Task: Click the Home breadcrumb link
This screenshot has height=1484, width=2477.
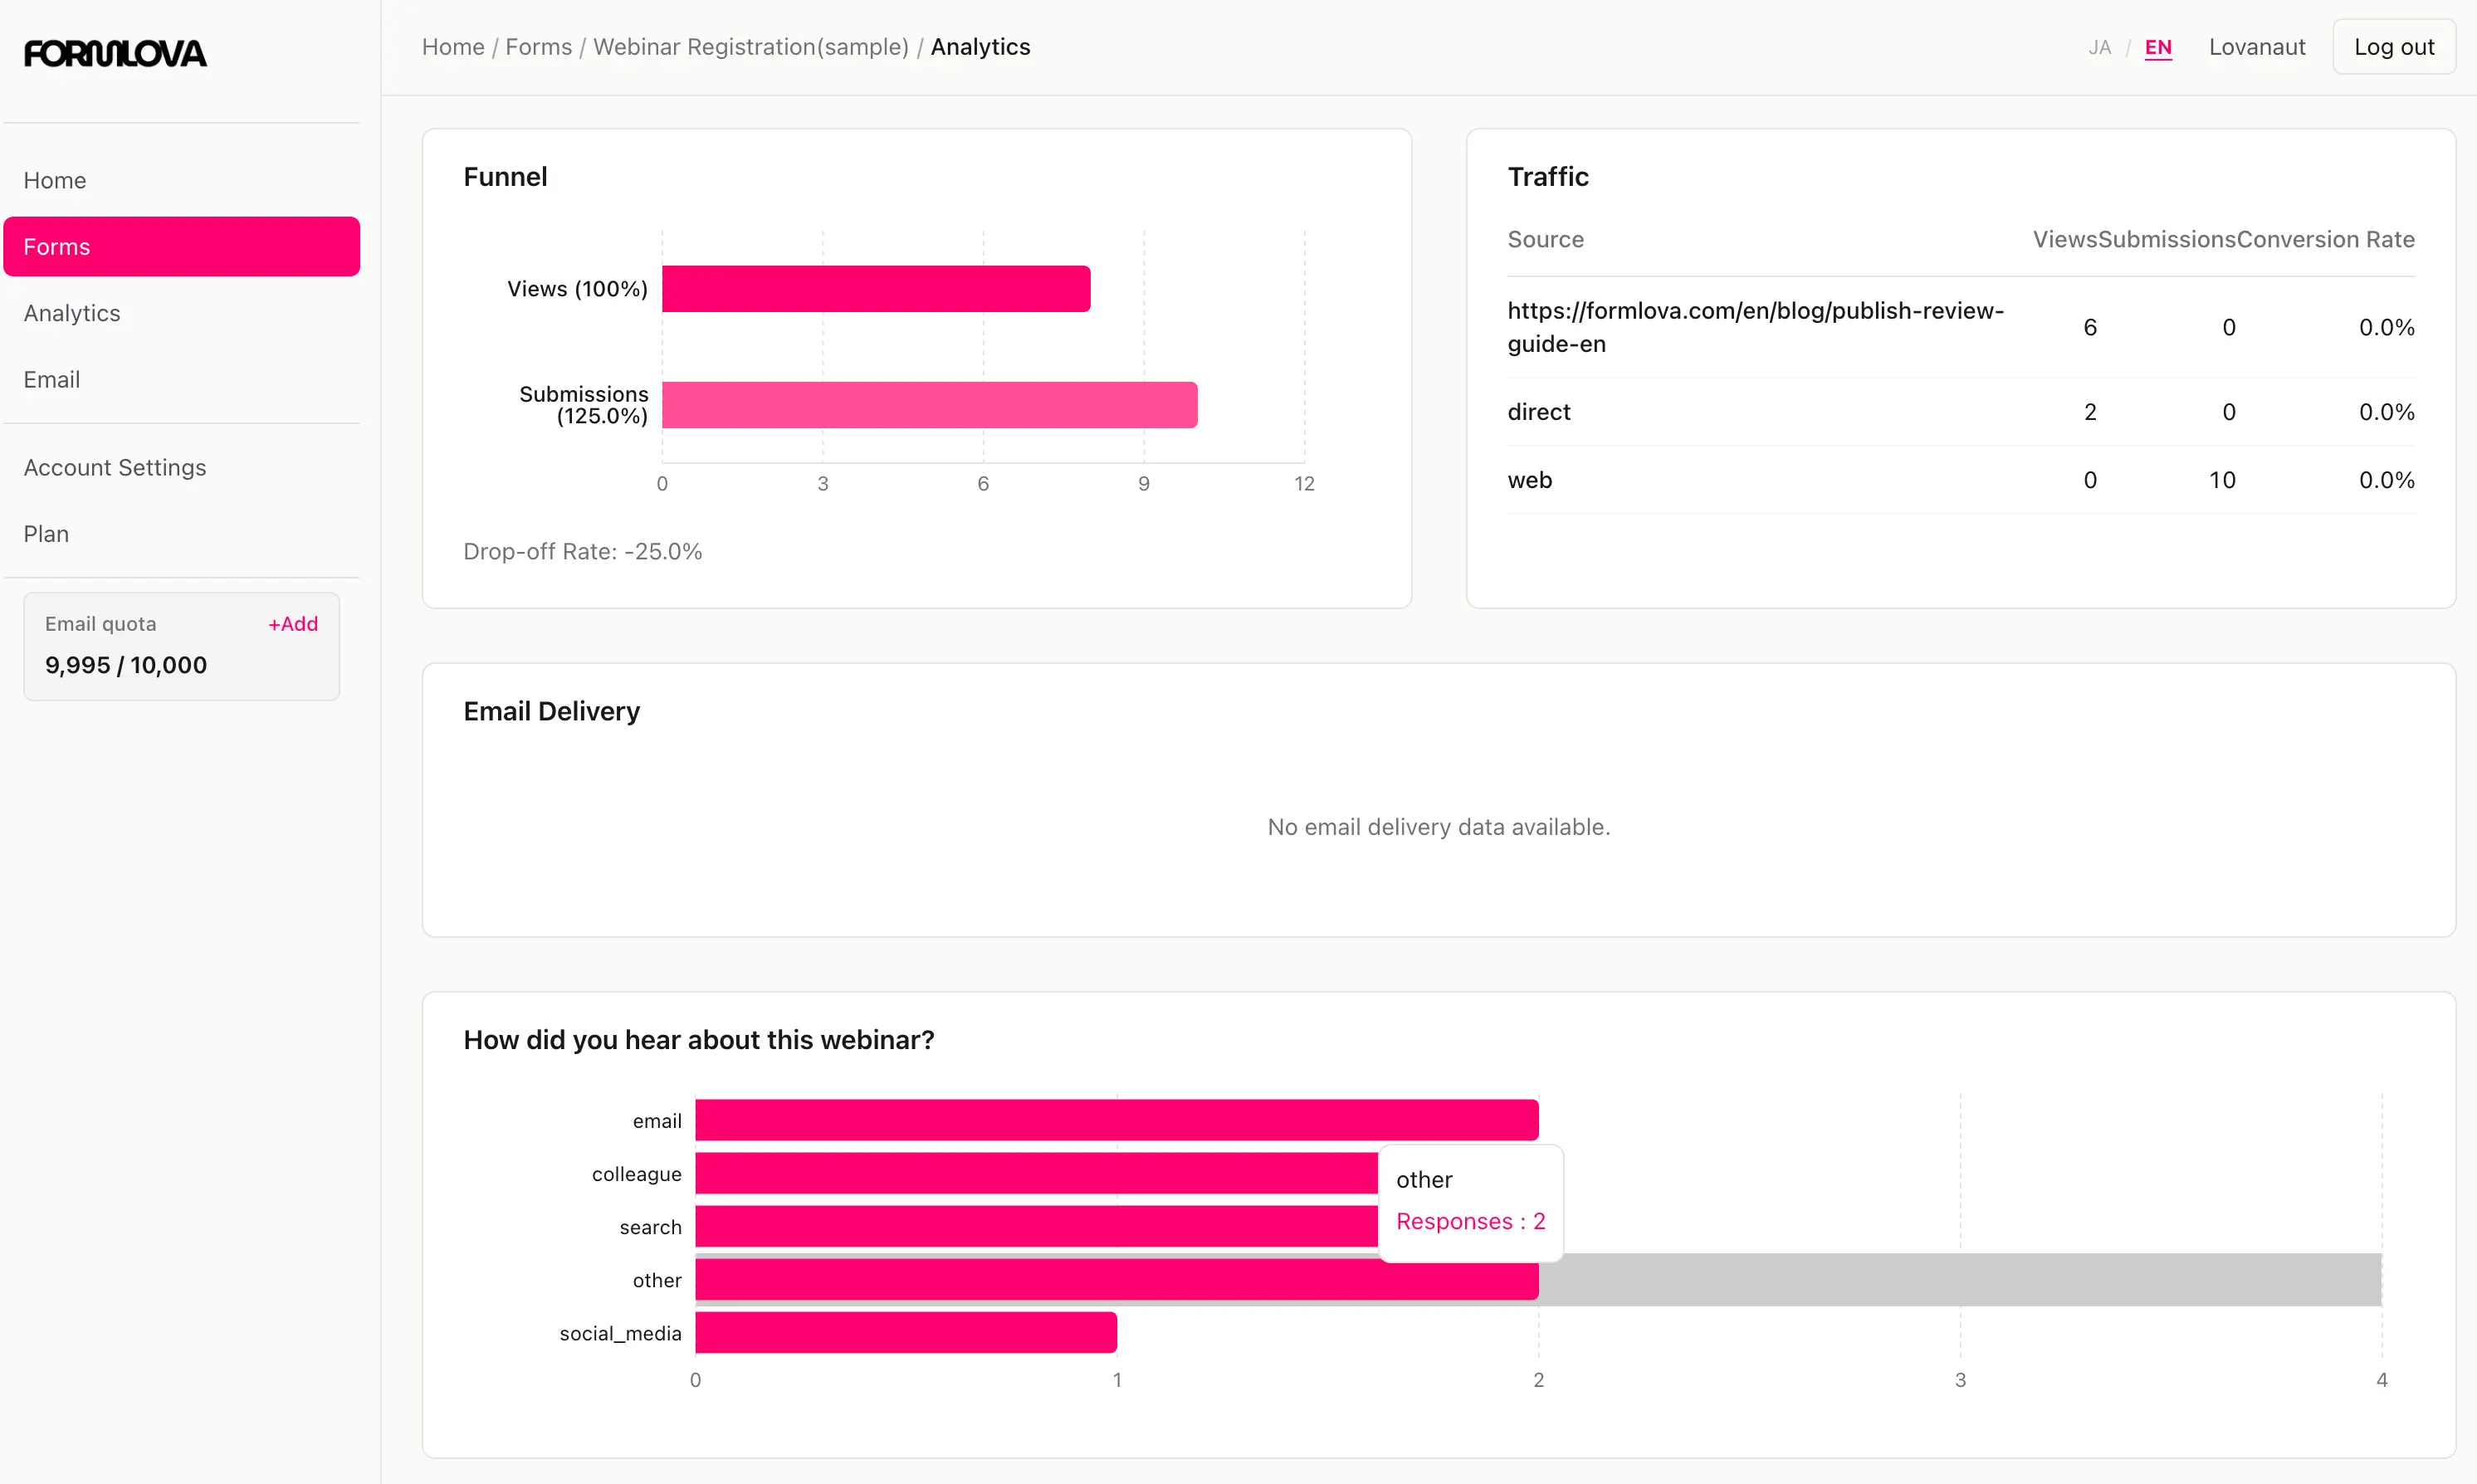Action: (453, 47)
